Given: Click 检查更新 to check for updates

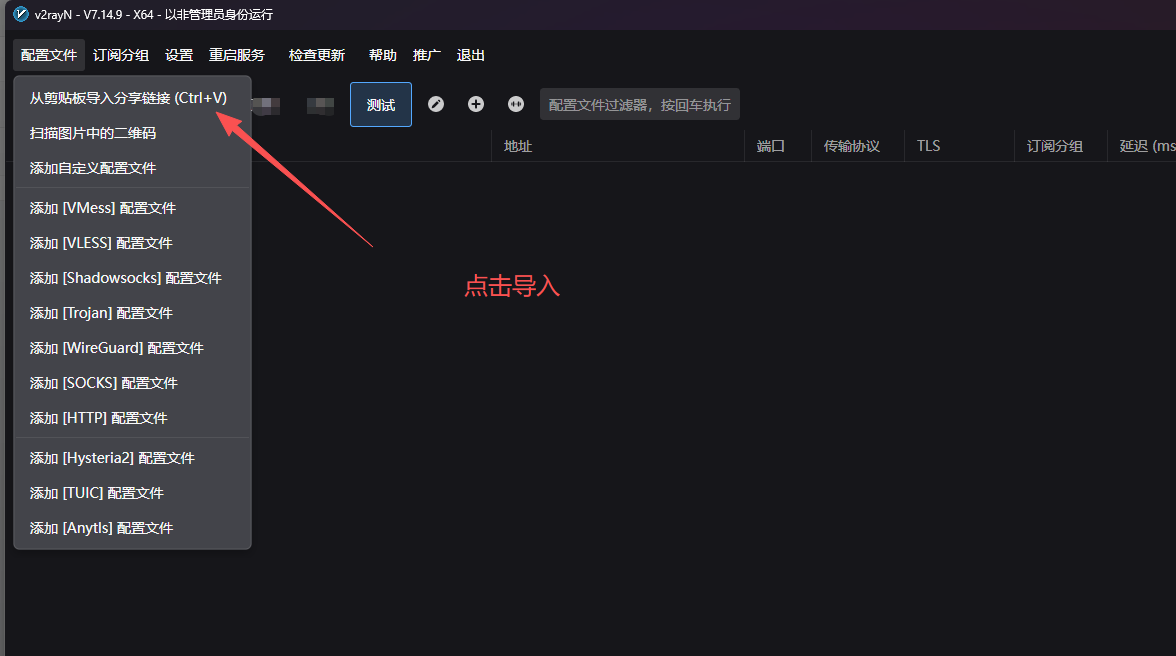Looking at the screenshot, I should pyautogui.click(x=317, y=55).
